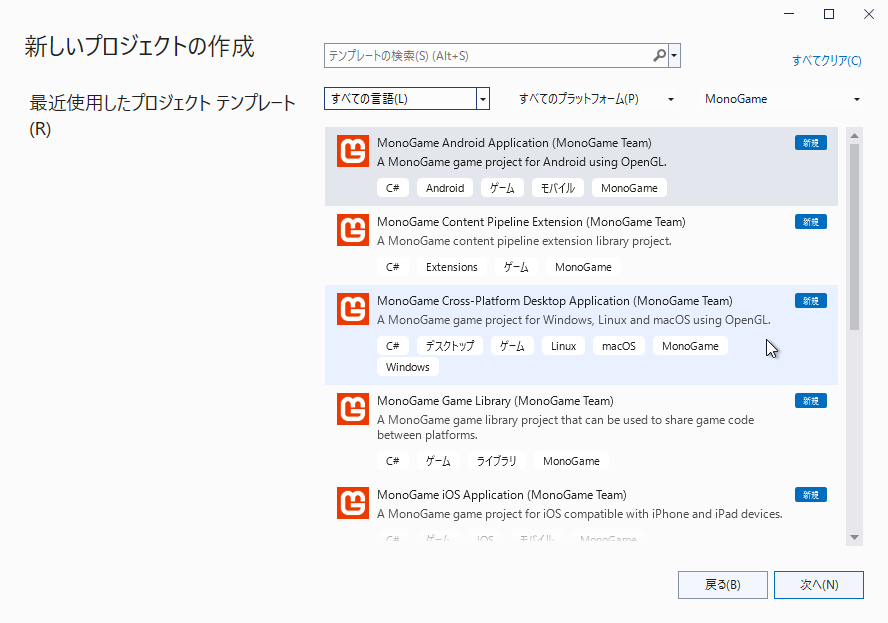Image resolution: width=888 pixels, height=623 pixels.
Task: Click the "macOS" tag on Cross-Platform template
Action: click(x=619, y=346)
